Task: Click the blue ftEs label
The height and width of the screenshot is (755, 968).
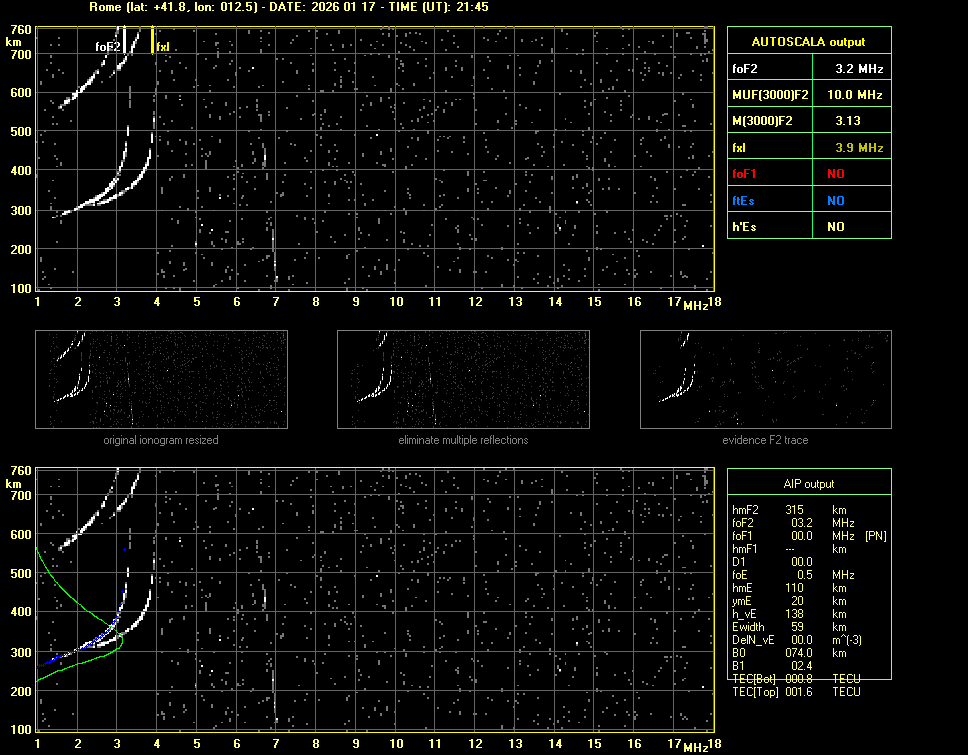Action: pyautogui.click(x=744, y=200)
